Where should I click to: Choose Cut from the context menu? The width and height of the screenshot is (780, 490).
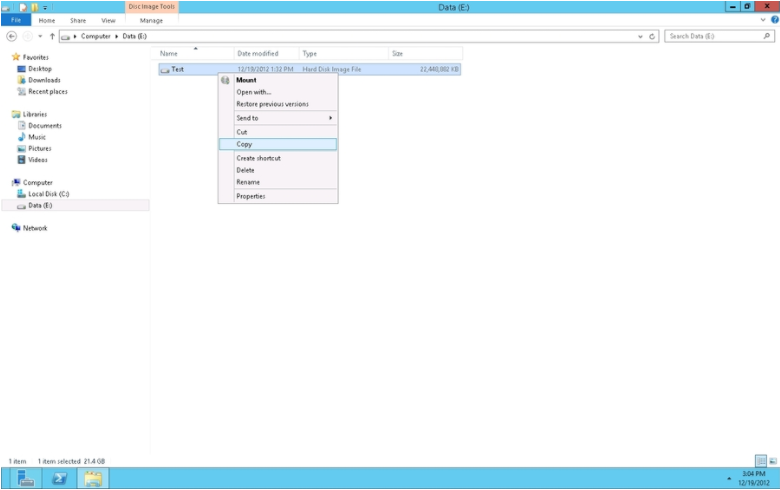click(242, 132)
